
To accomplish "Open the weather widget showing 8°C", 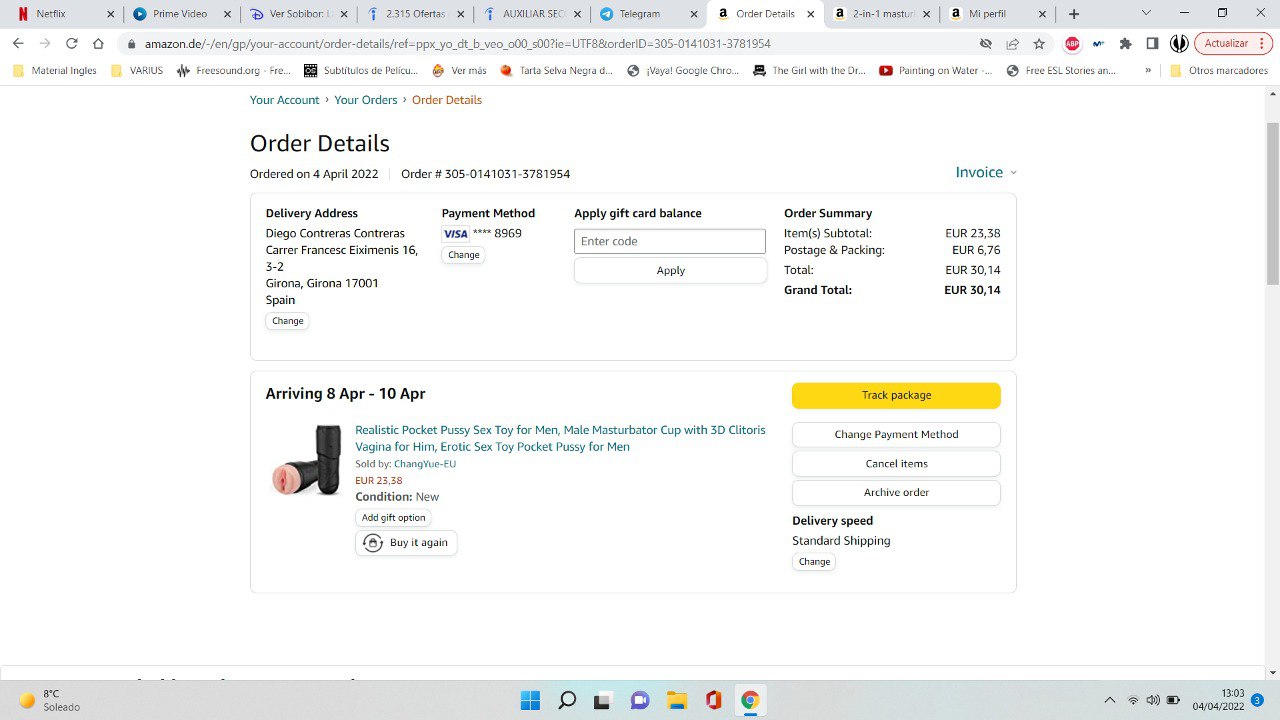I will tap(50, 700).
